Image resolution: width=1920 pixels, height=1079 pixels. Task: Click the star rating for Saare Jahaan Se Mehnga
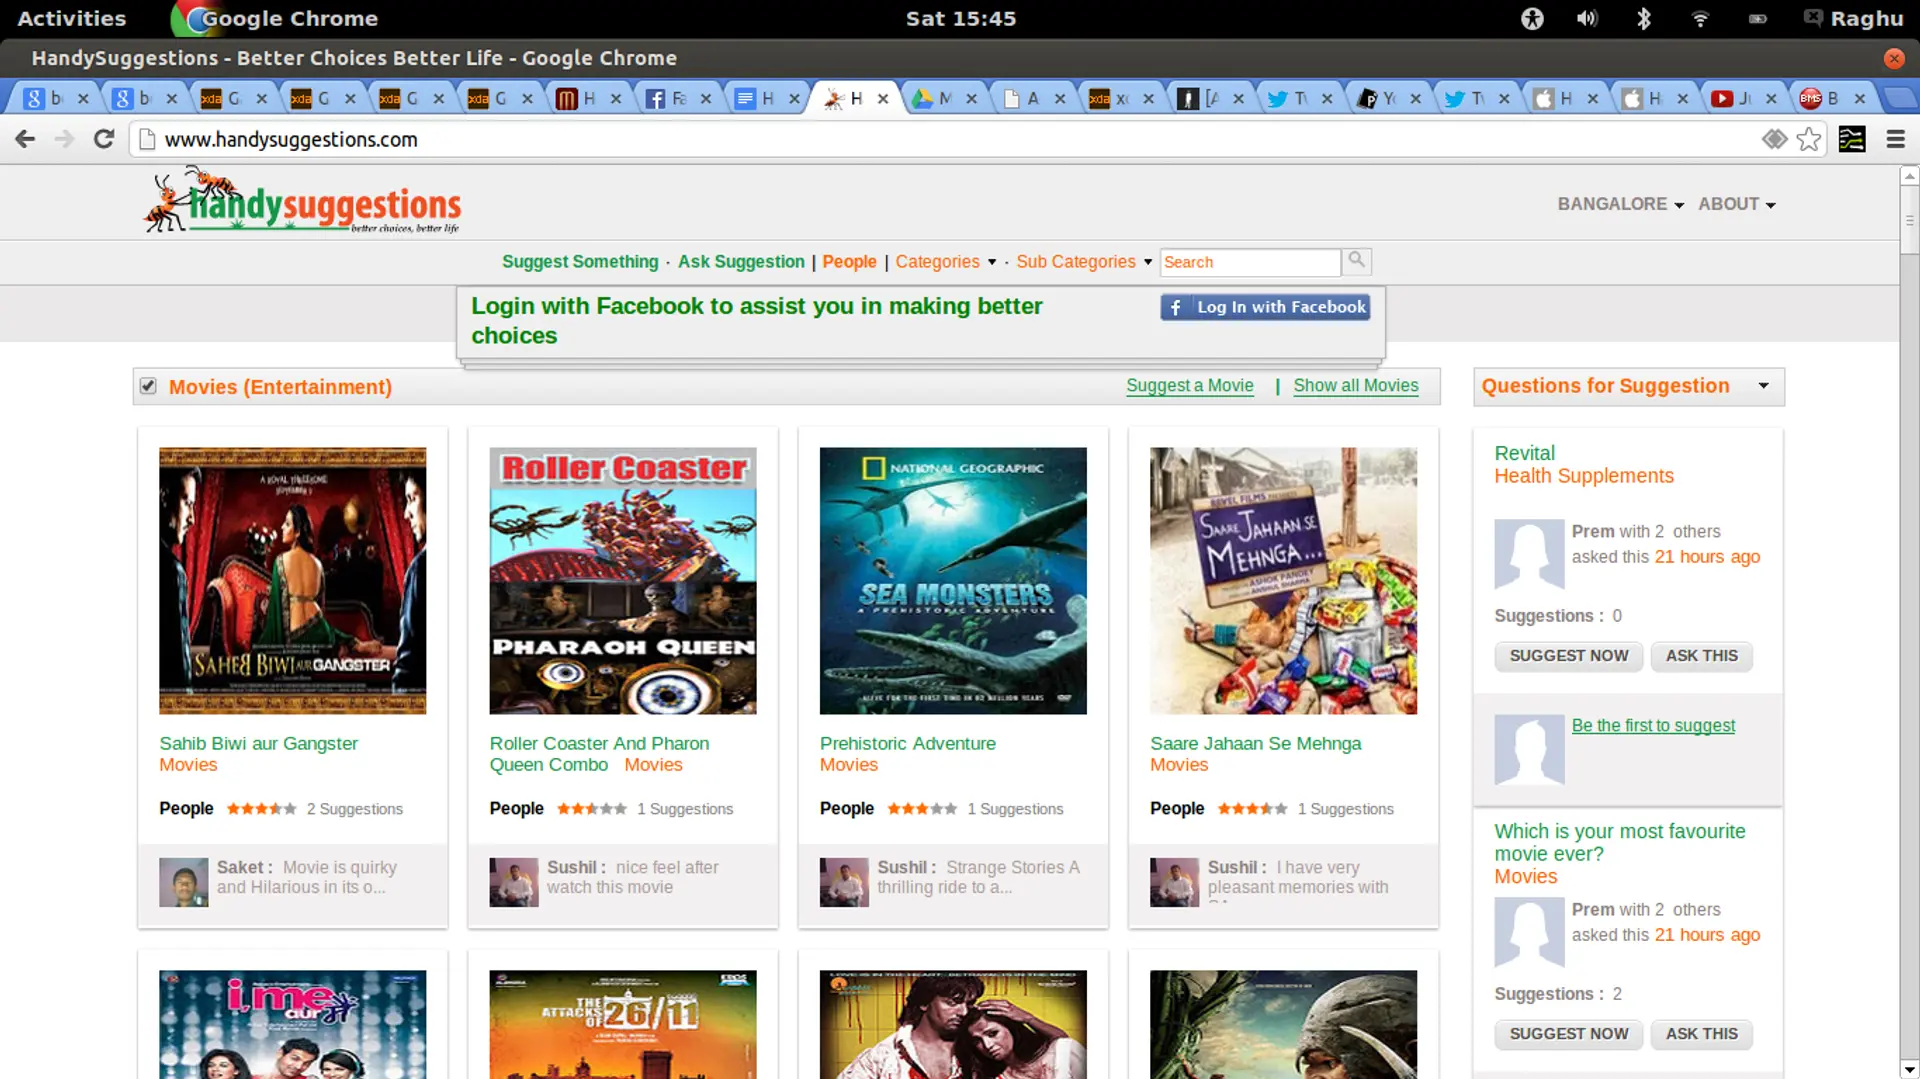[x=1252, y=809]
